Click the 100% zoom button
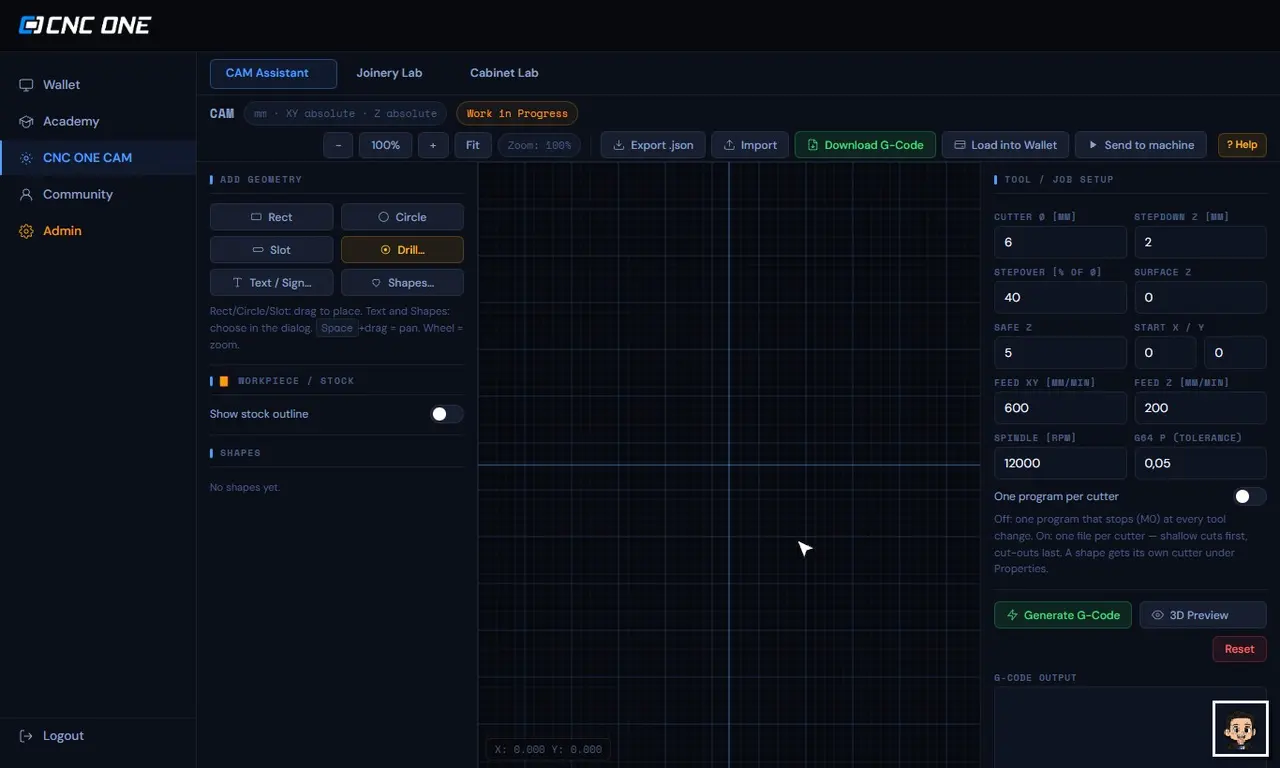1280x768 pixels. point(386,145)
